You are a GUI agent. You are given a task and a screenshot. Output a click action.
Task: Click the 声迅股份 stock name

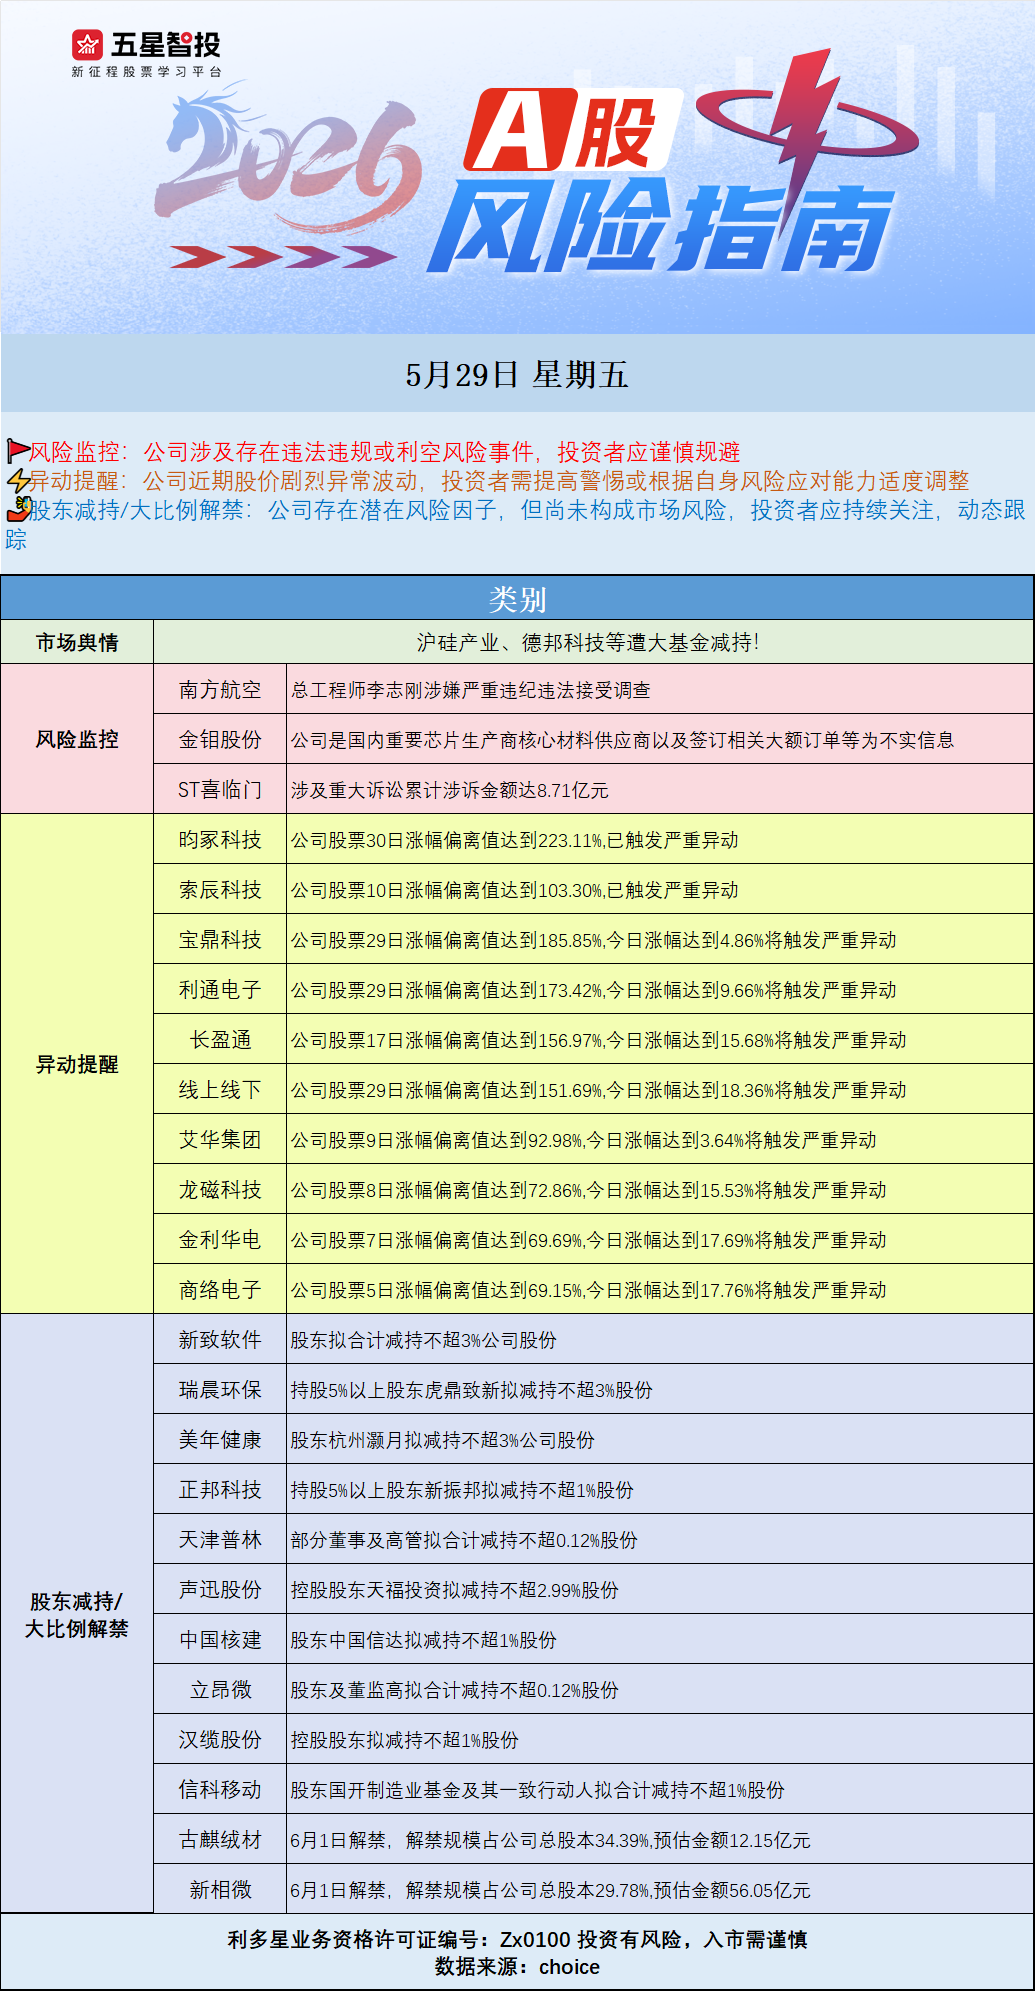220,1590
